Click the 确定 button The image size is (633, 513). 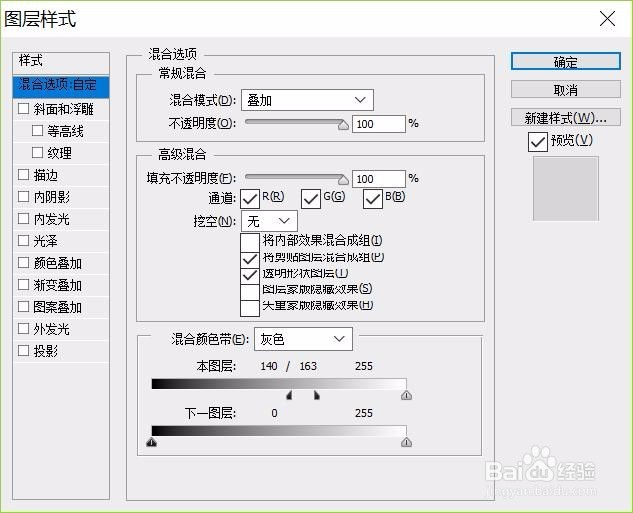(x=566, y=62)
